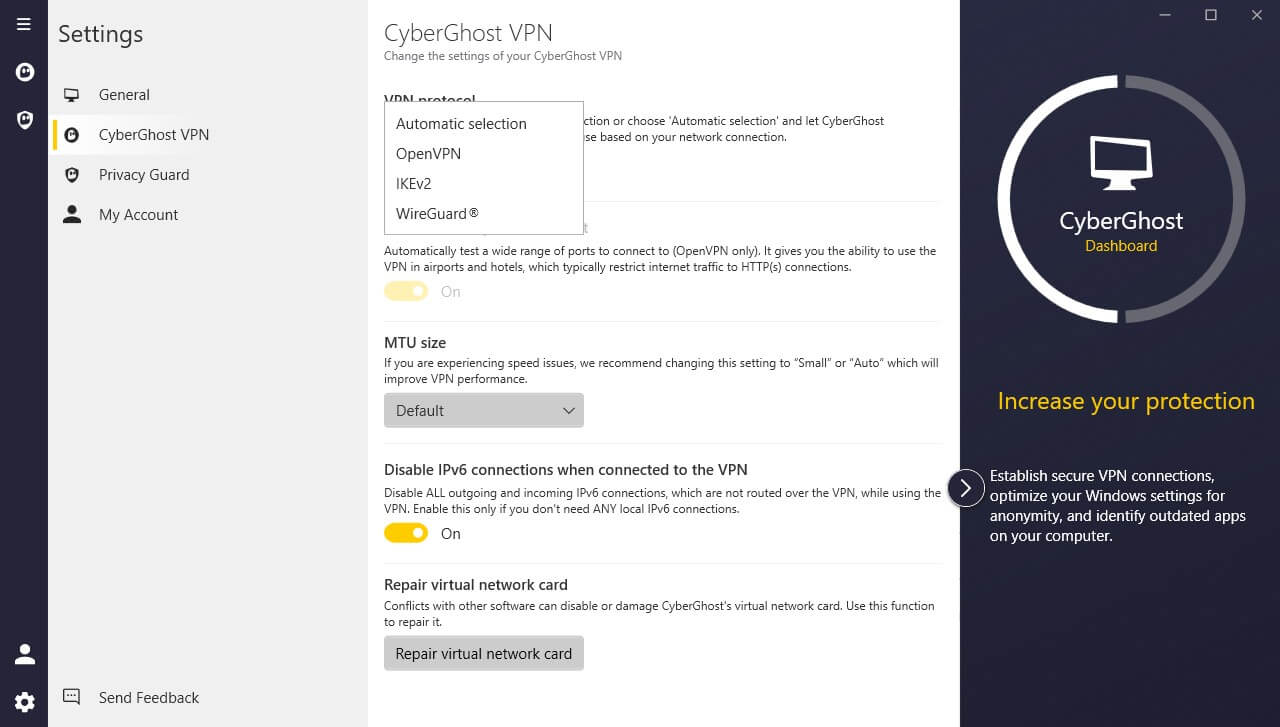The width and height of the screenshot is (1280, 727).
Task: Select the My Account person icon
Action: coord(70,214)
